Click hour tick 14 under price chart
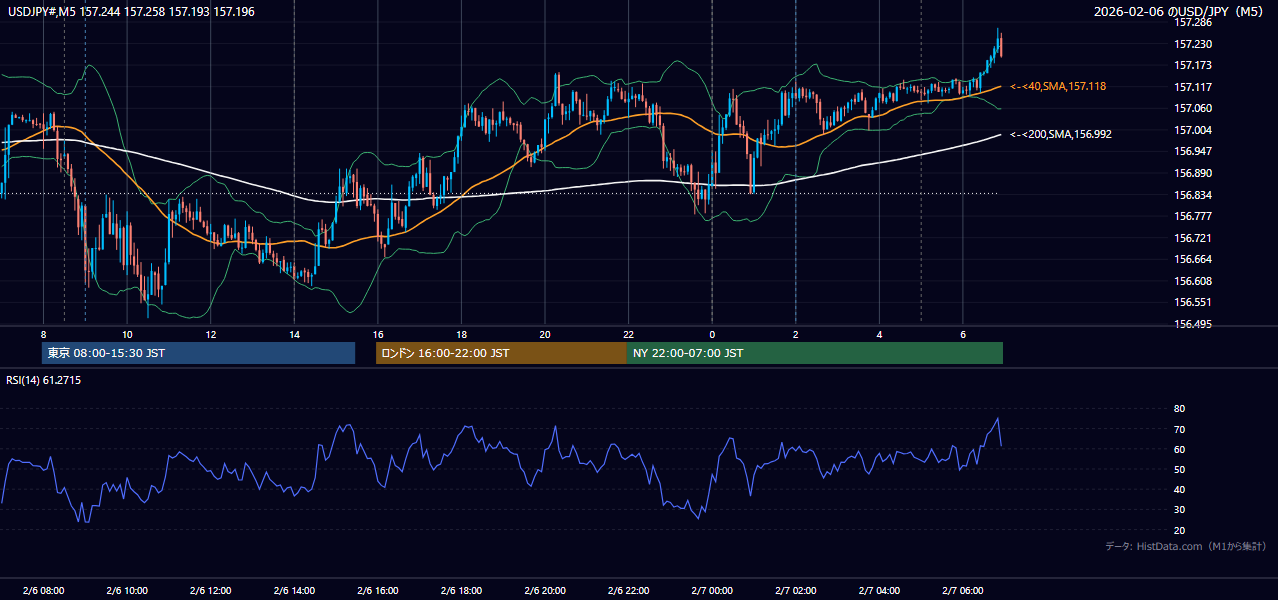This screenshot has width=1278, height=600. click(x=294, y=334)
